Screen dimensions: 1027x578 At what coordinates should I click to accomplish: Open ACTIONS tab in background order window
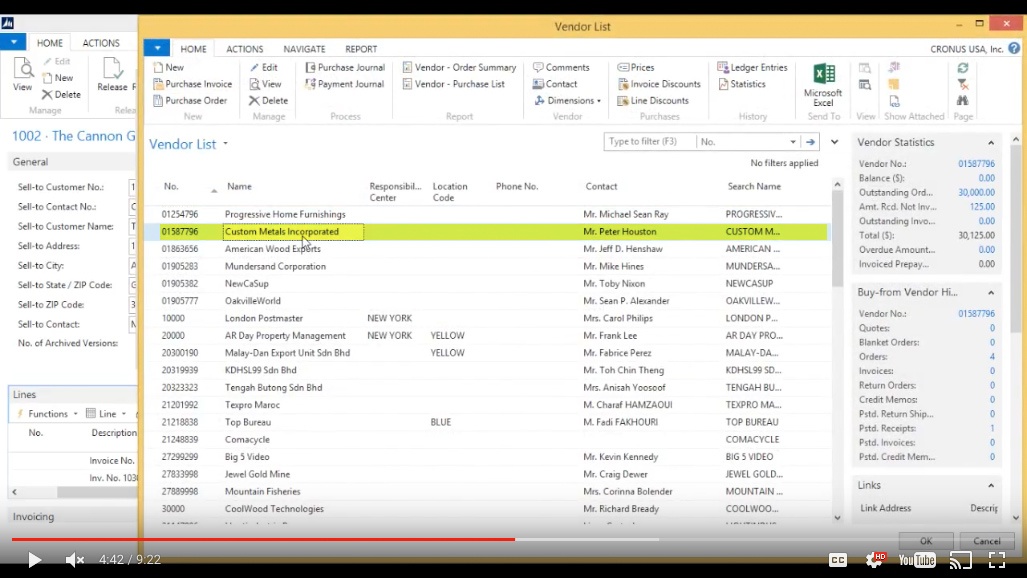[101, 43]
